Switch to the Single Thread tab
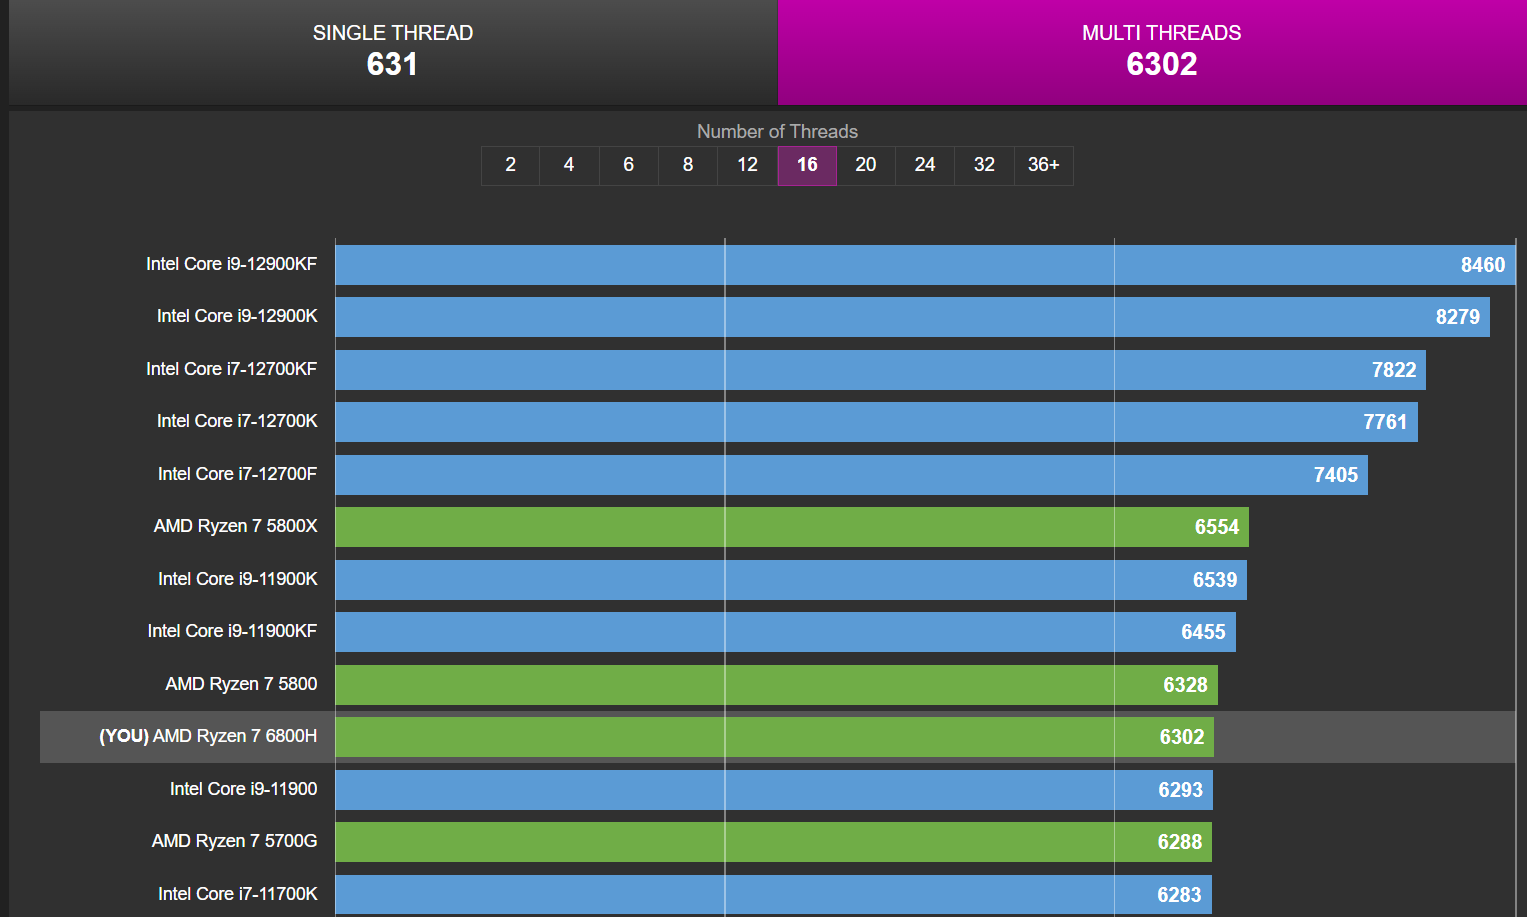The image size is (1527, 917). click(x=393, y=52)
